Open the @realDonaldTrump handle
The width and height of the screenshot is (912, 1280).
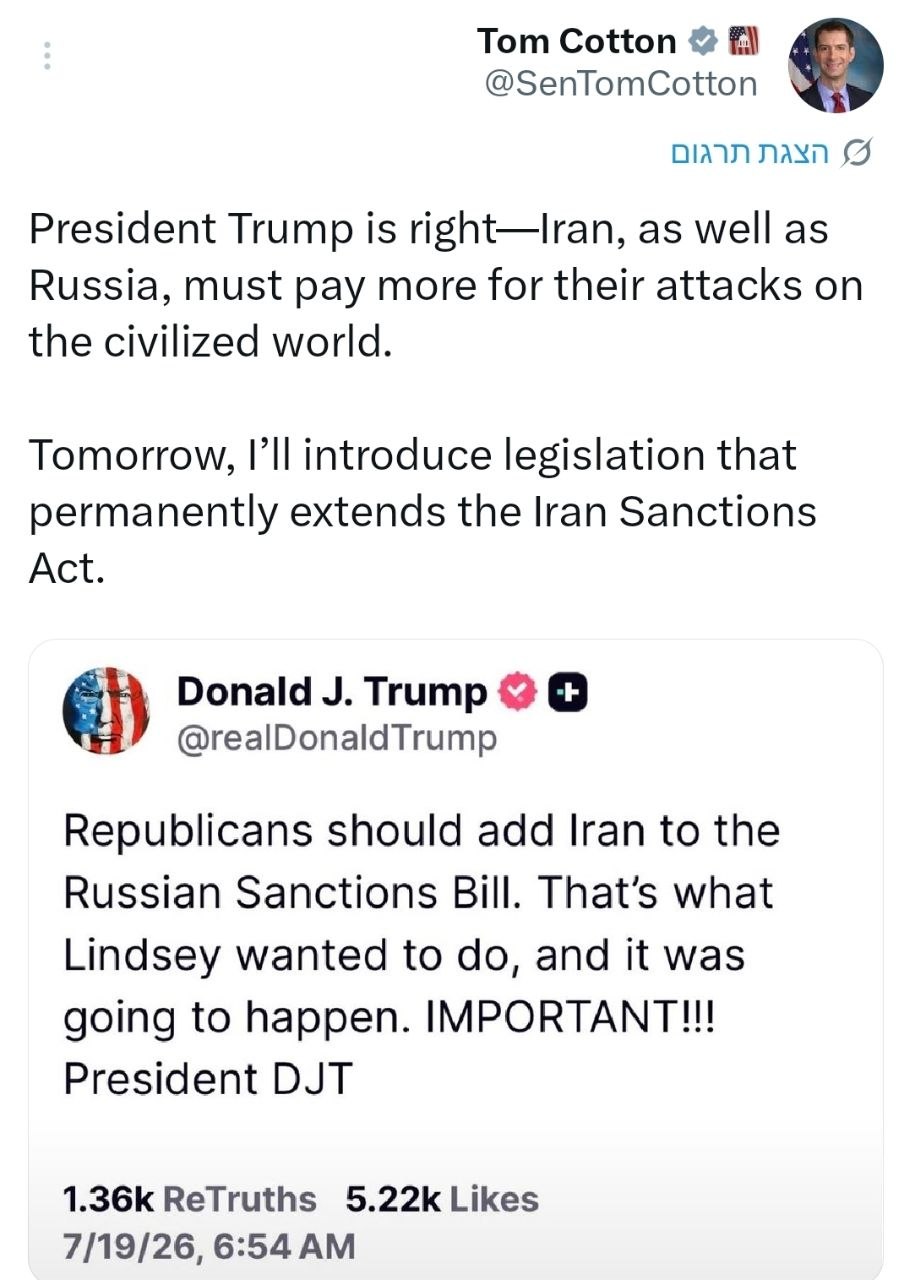pos(336,738)
